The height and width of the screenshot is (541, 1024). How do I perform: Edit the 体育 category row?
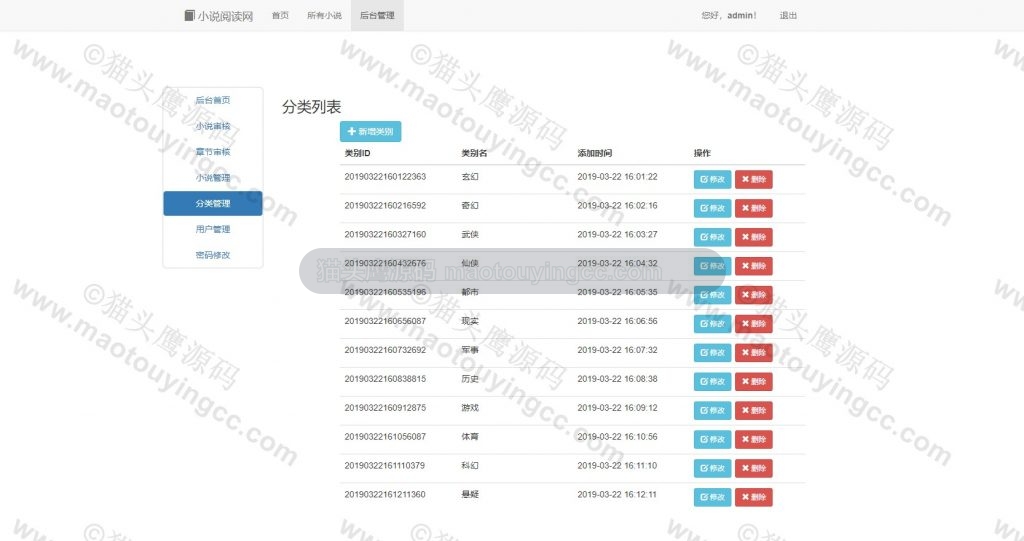click(x=712, y=439)
